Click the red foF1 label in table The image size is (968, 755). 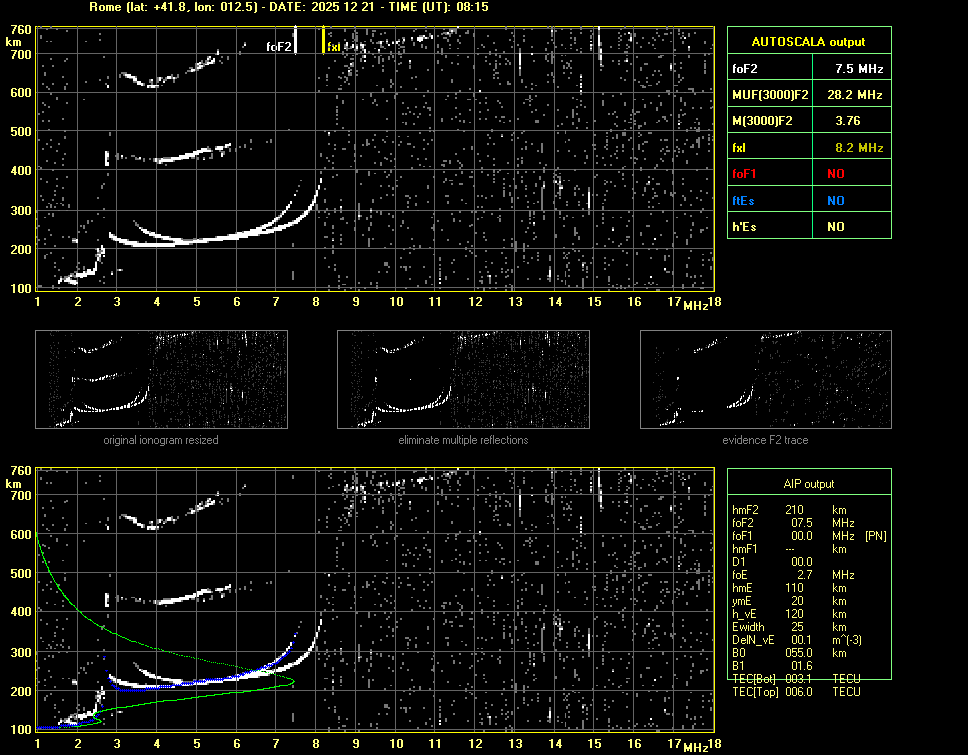(744, 174)
